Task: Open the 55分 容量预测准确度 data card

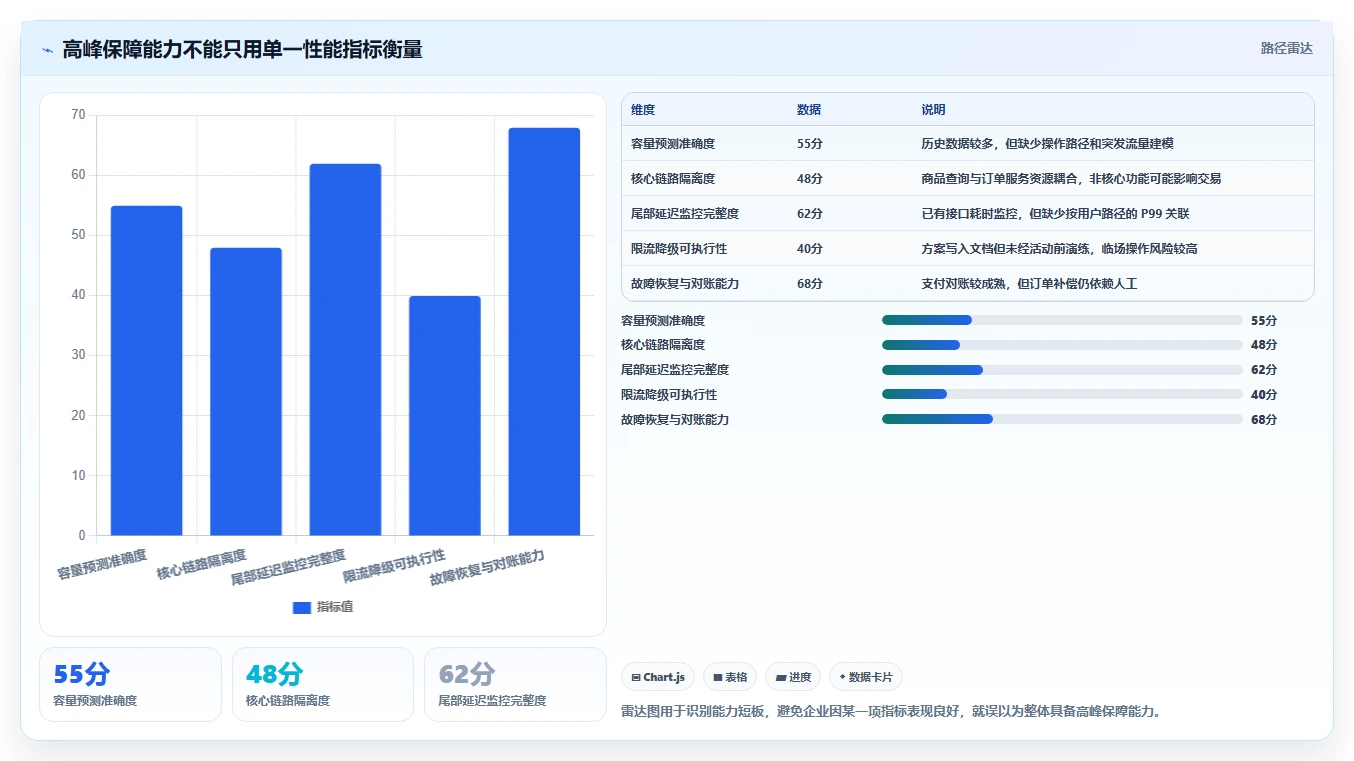Action: point(130,684)
